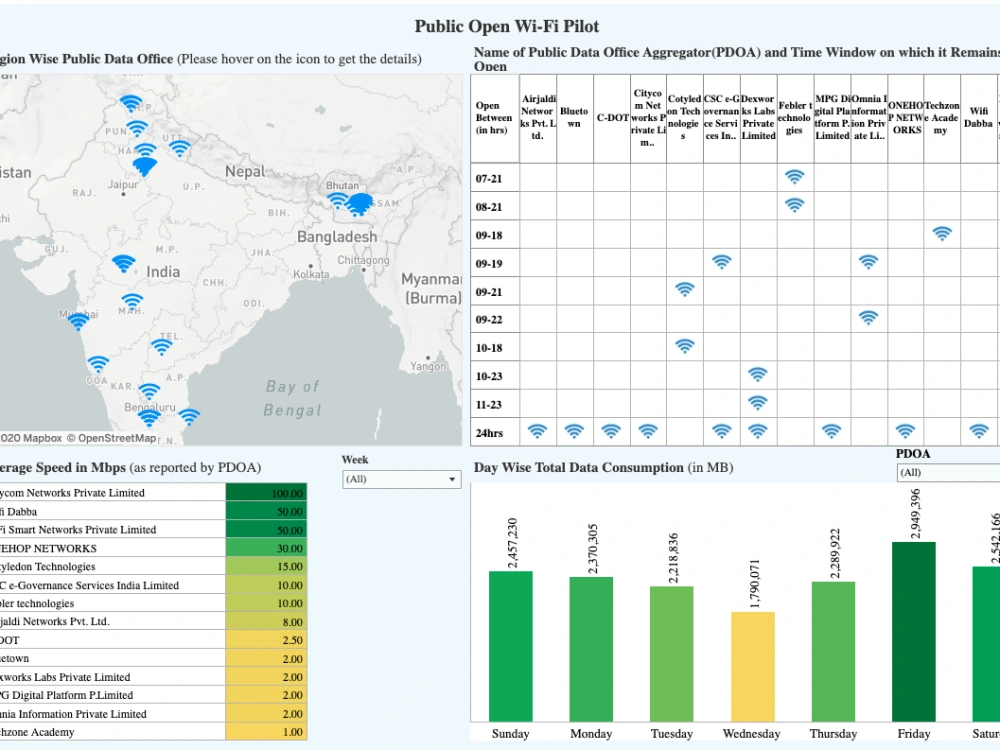Click the CSC e-Governance 24hrs Wi-Fi icon
Image resolution: width=1000 pixels, height=750 pixels.
click(721, 431)
